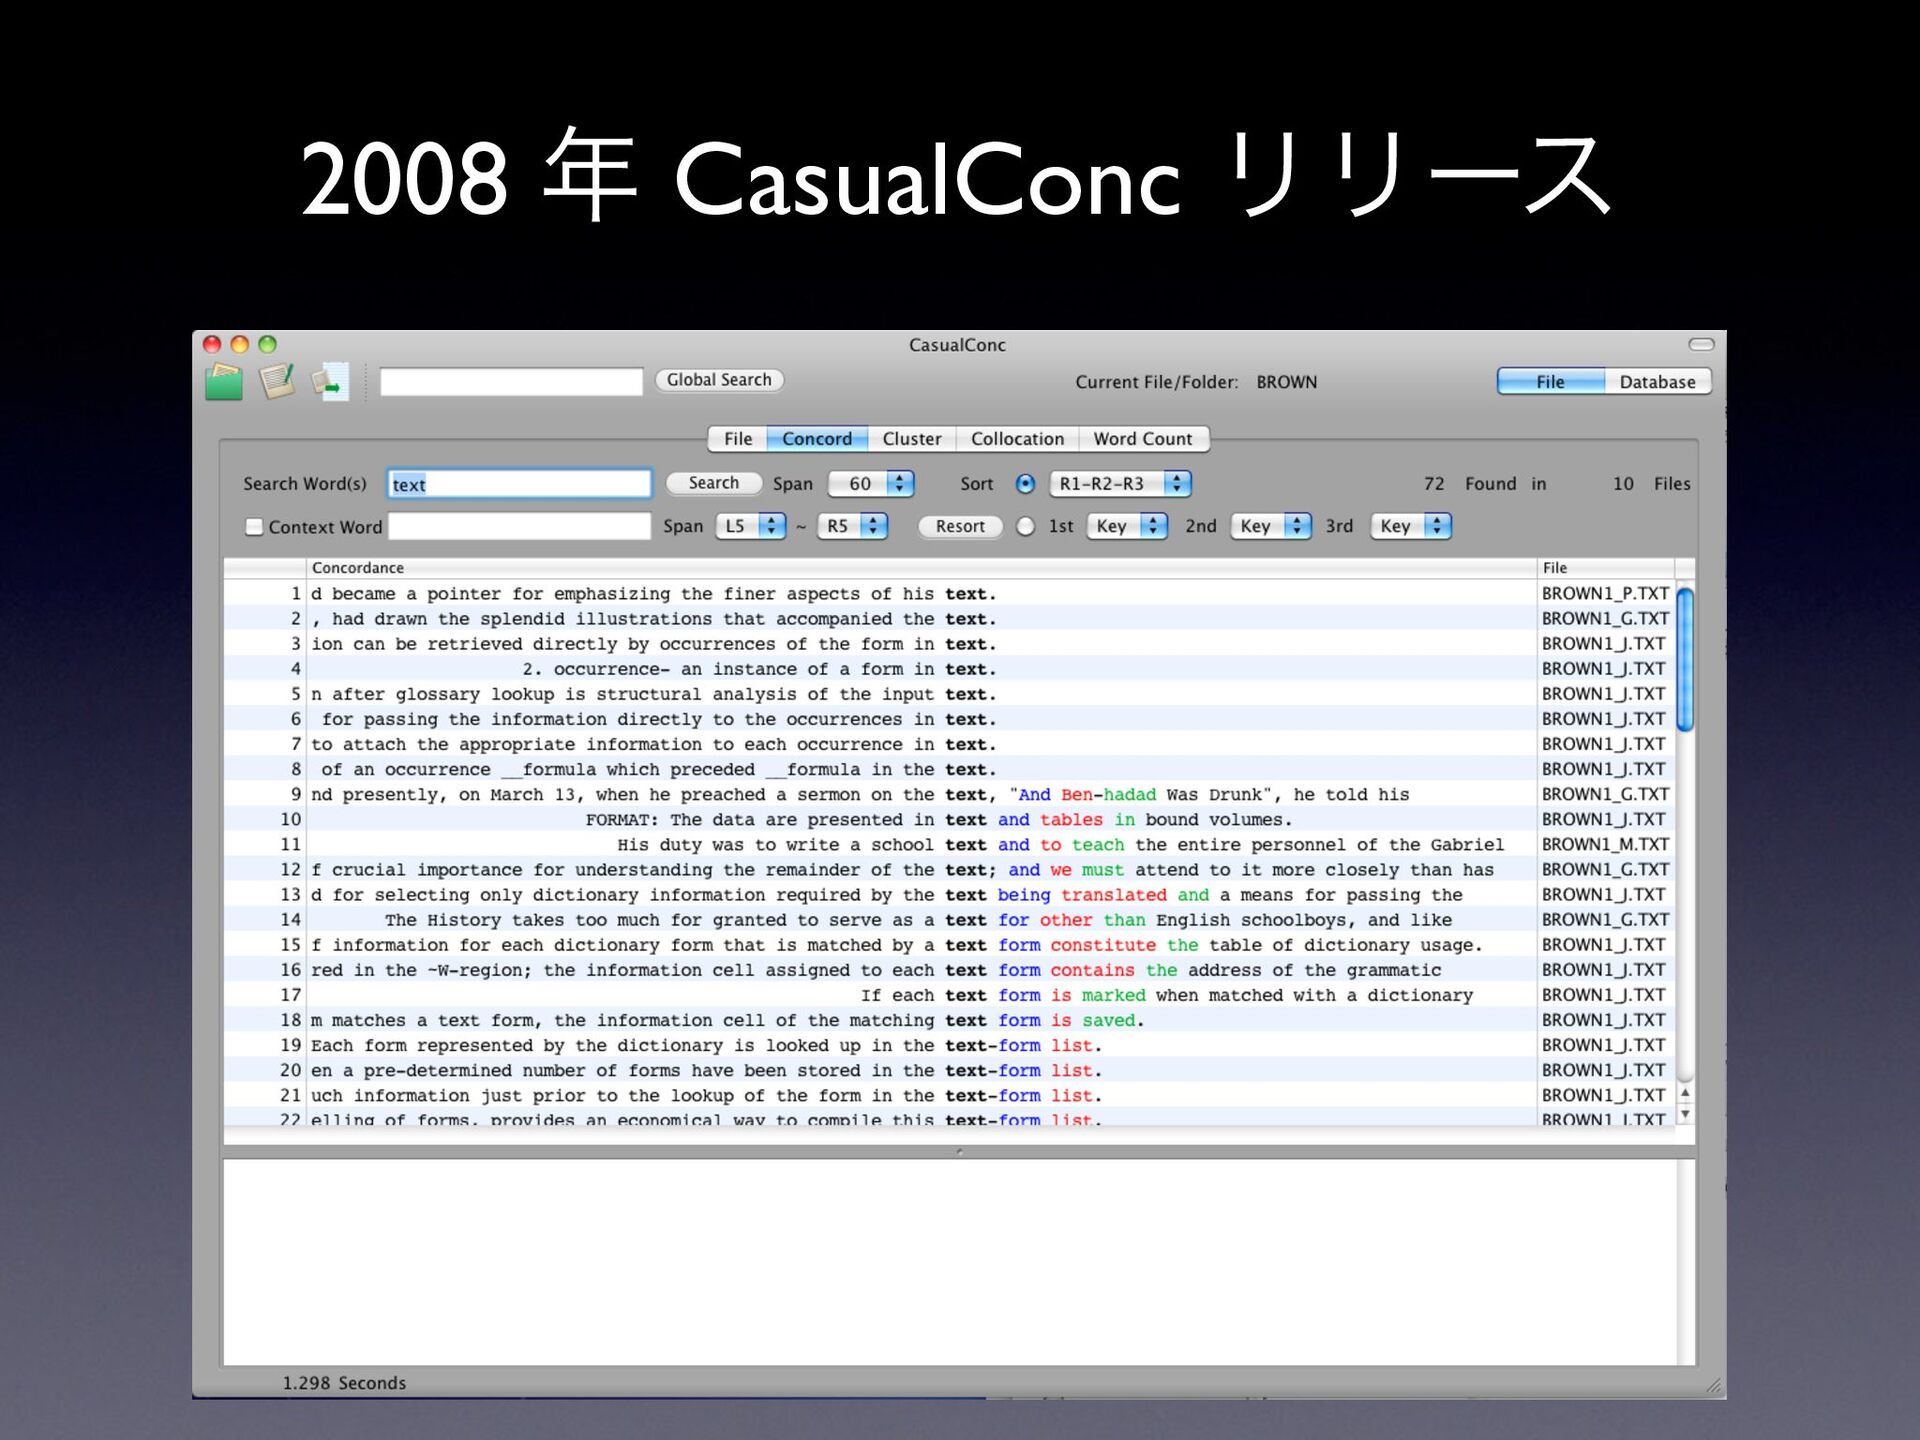Click the concordance vertical scrollbar thumb
This screenshot has width=1920, height=1440.
click(x=1685, y=660)
